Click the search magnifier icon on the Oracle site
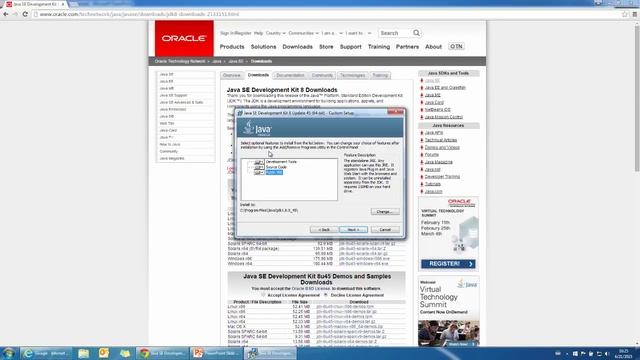The height and width of the screenshot is (360, 640). (416, 33)
